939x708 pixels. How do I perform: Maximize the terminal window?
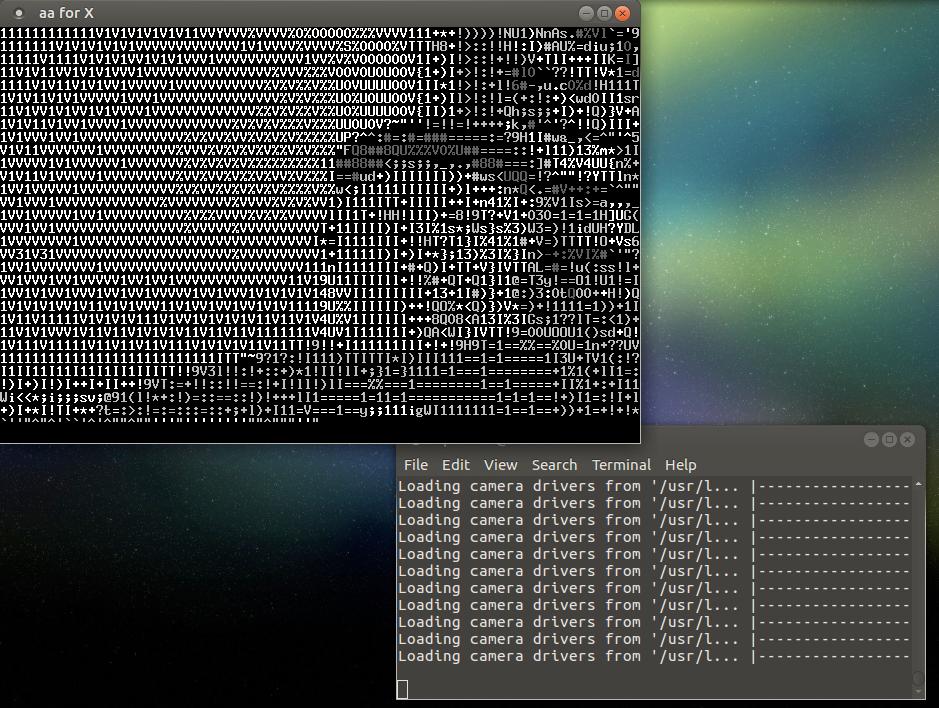click(x=890, y=440)
